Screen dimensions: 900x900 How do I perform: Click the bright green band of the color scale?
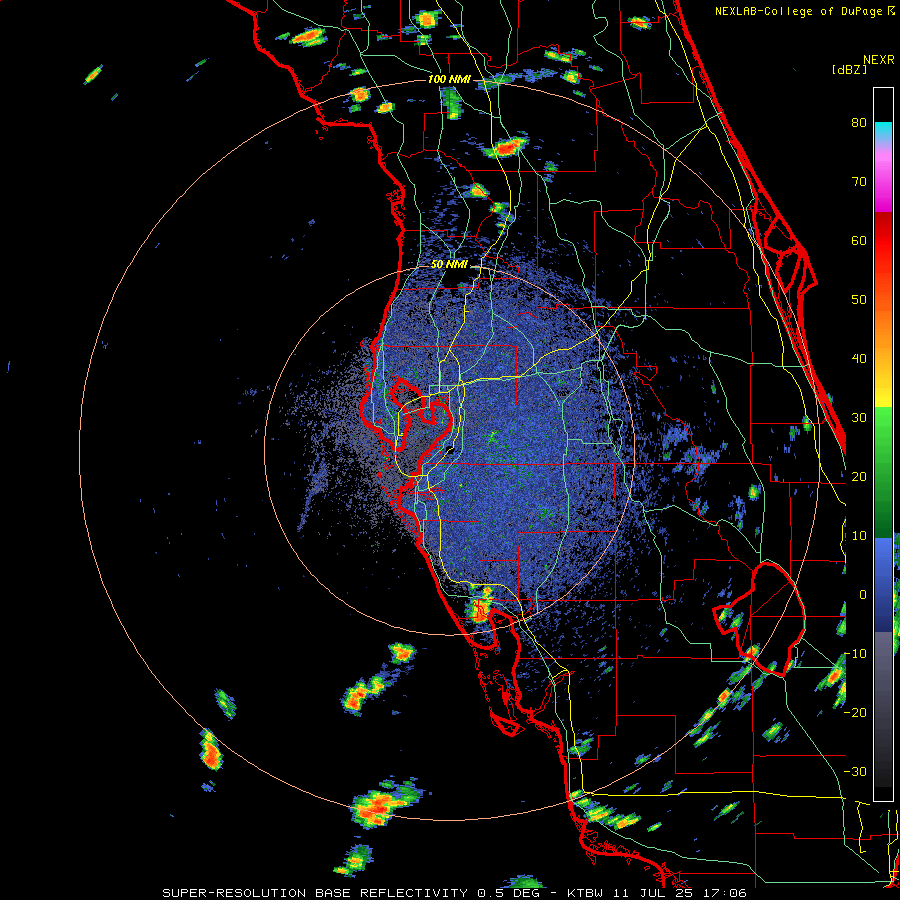point(883,436)
